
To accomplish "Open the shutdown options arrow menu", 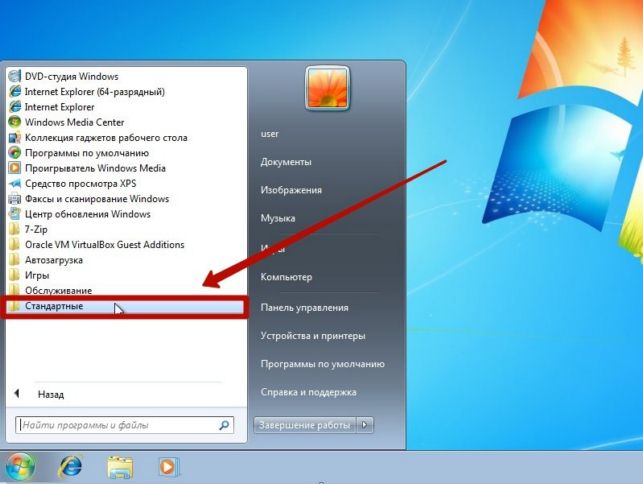I will 365,425.
